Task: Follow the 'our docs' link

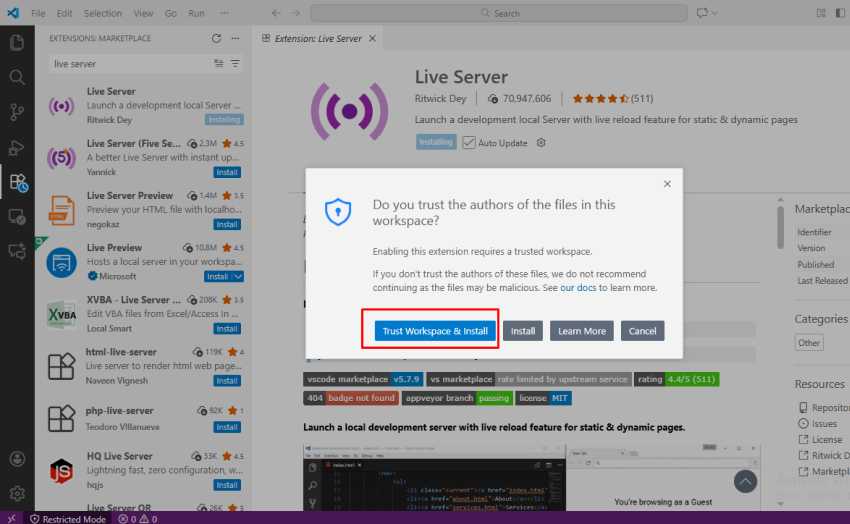Action: pyautogui.click(x=578, y=288)
